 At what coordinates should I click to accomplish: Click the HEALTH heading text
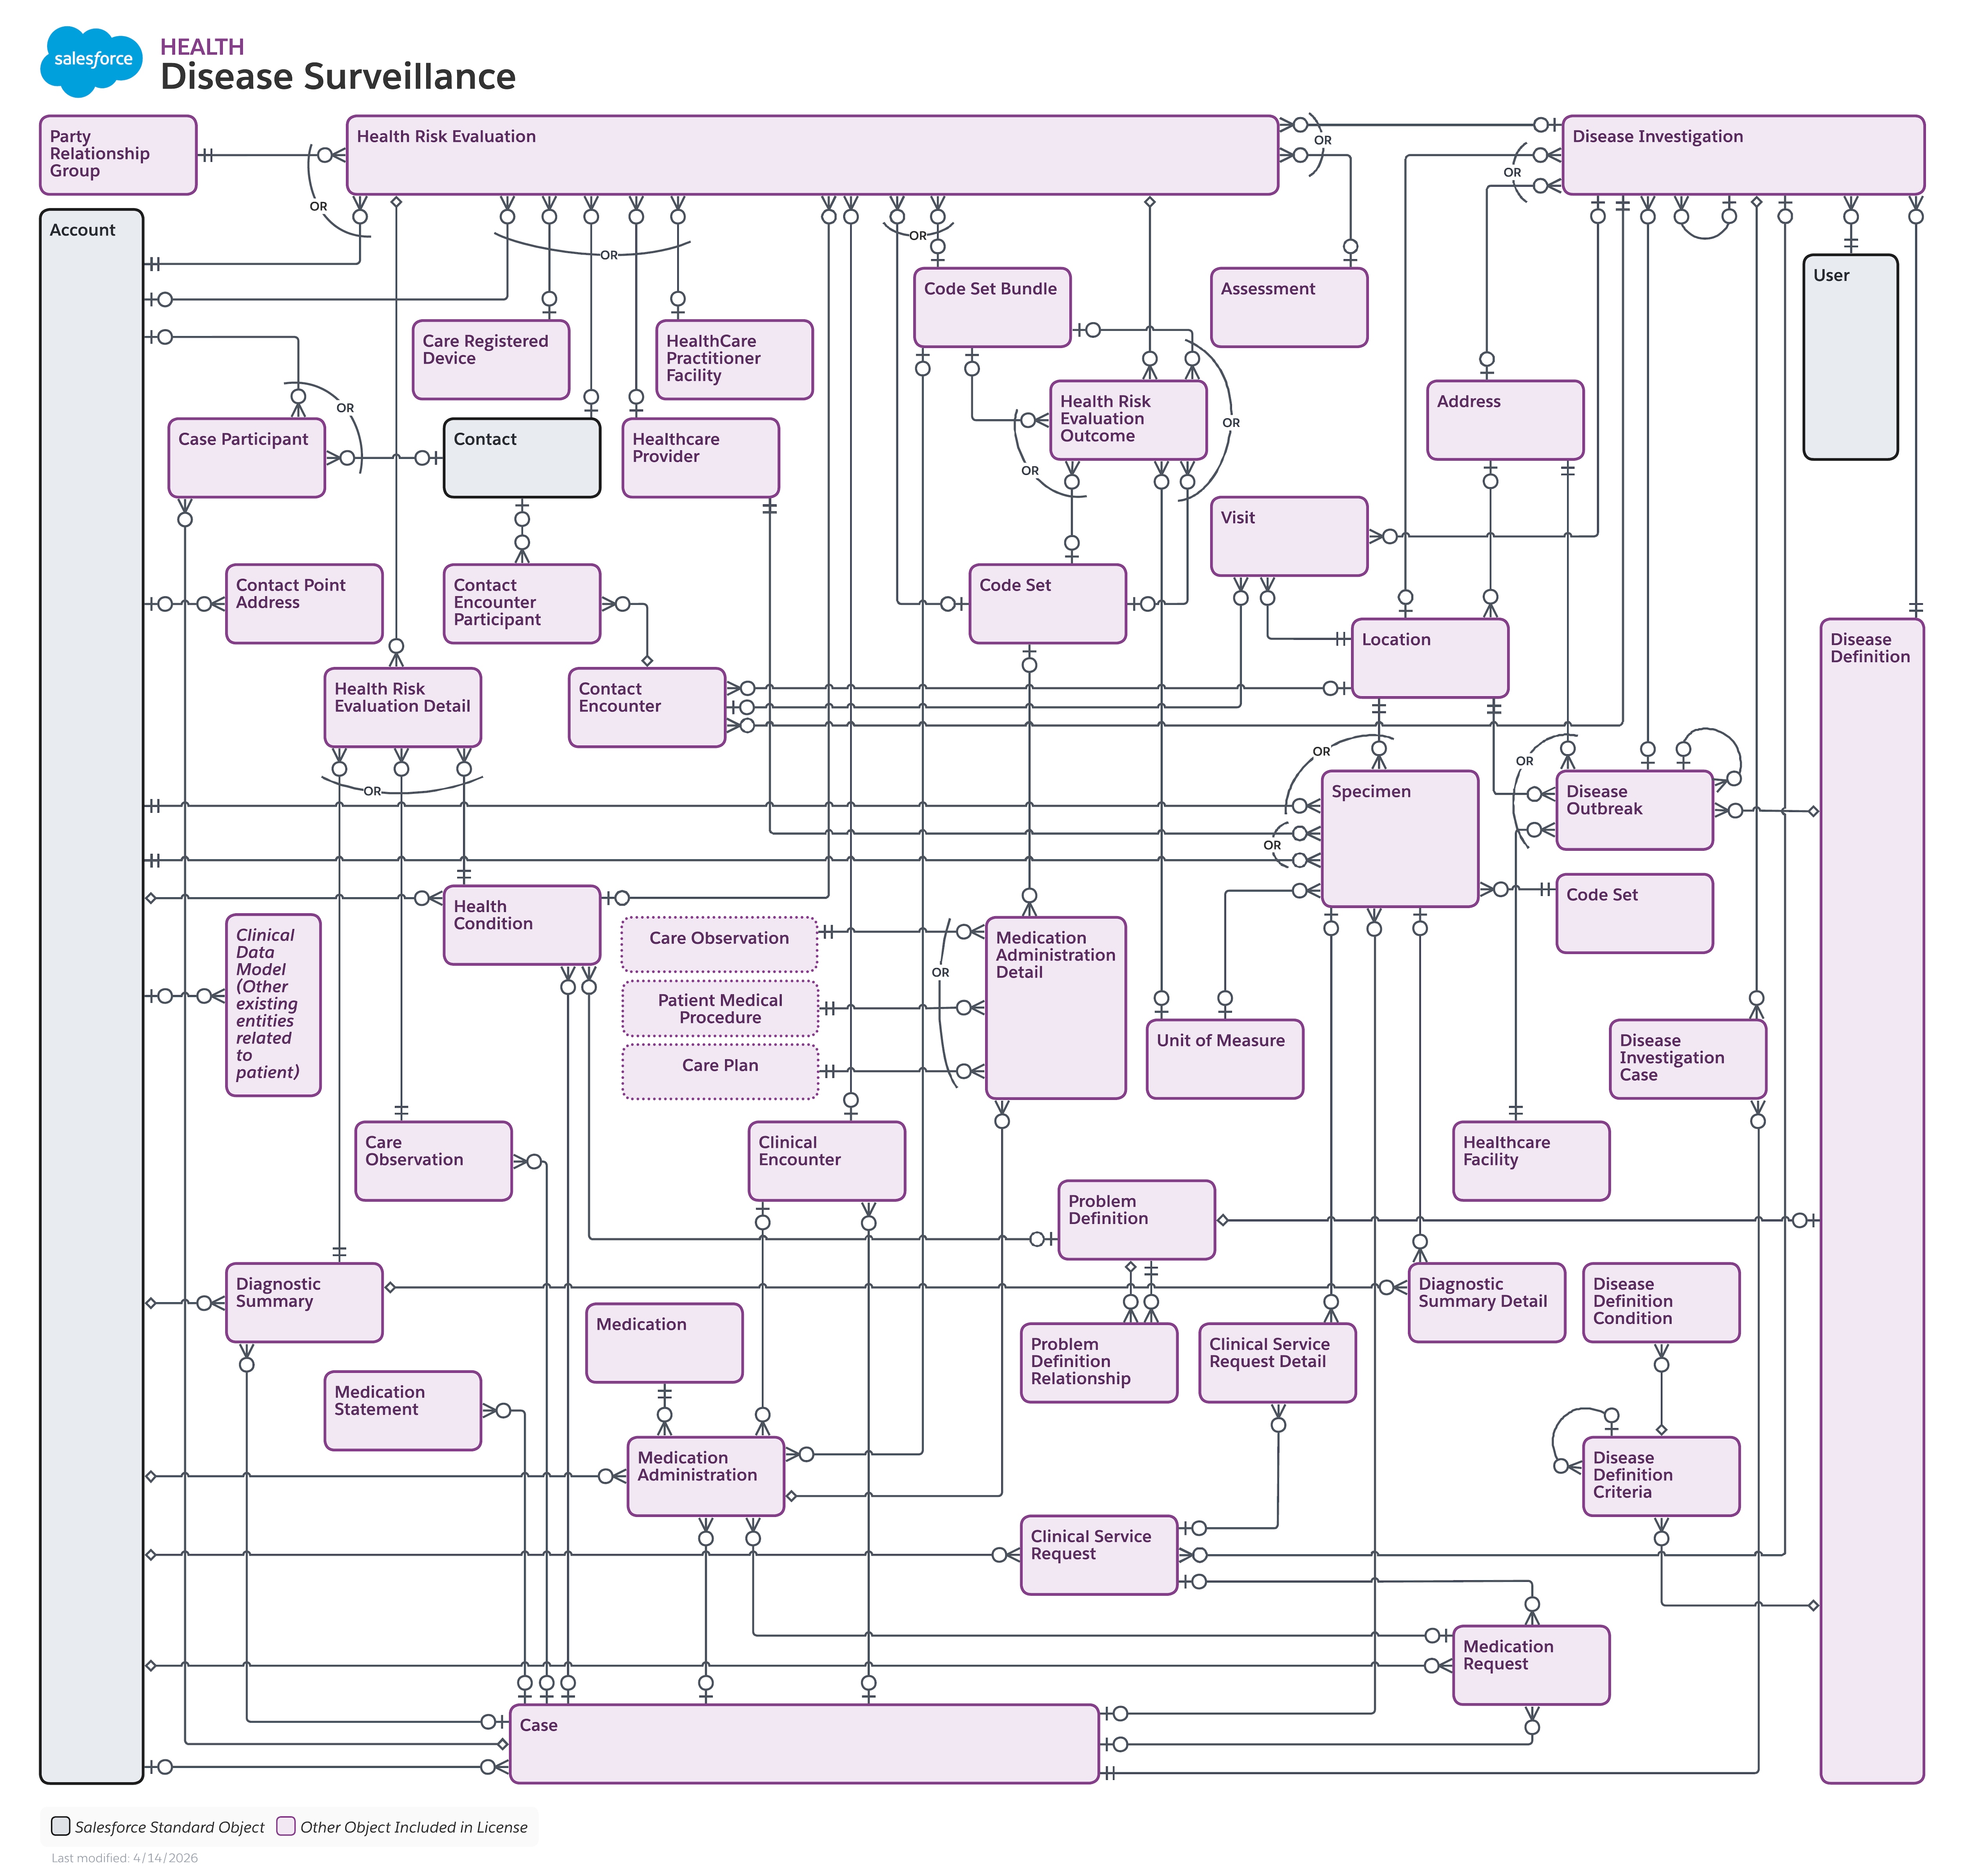click(202, 47)
